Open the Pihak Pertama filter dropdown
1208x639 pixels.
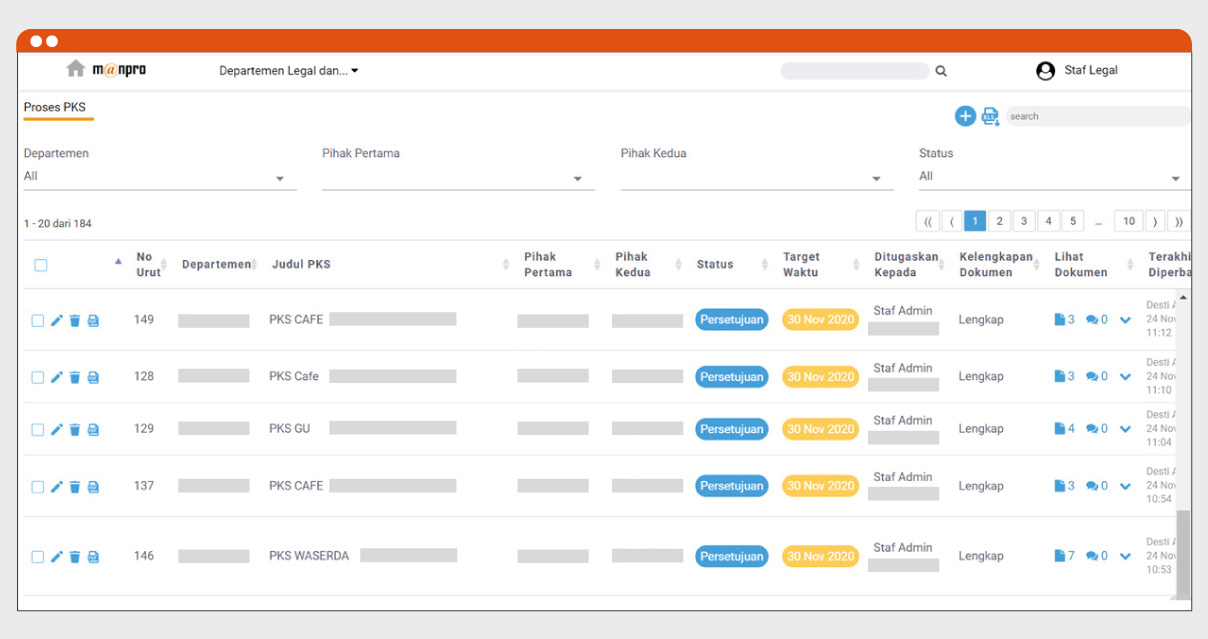pos(458,177)
